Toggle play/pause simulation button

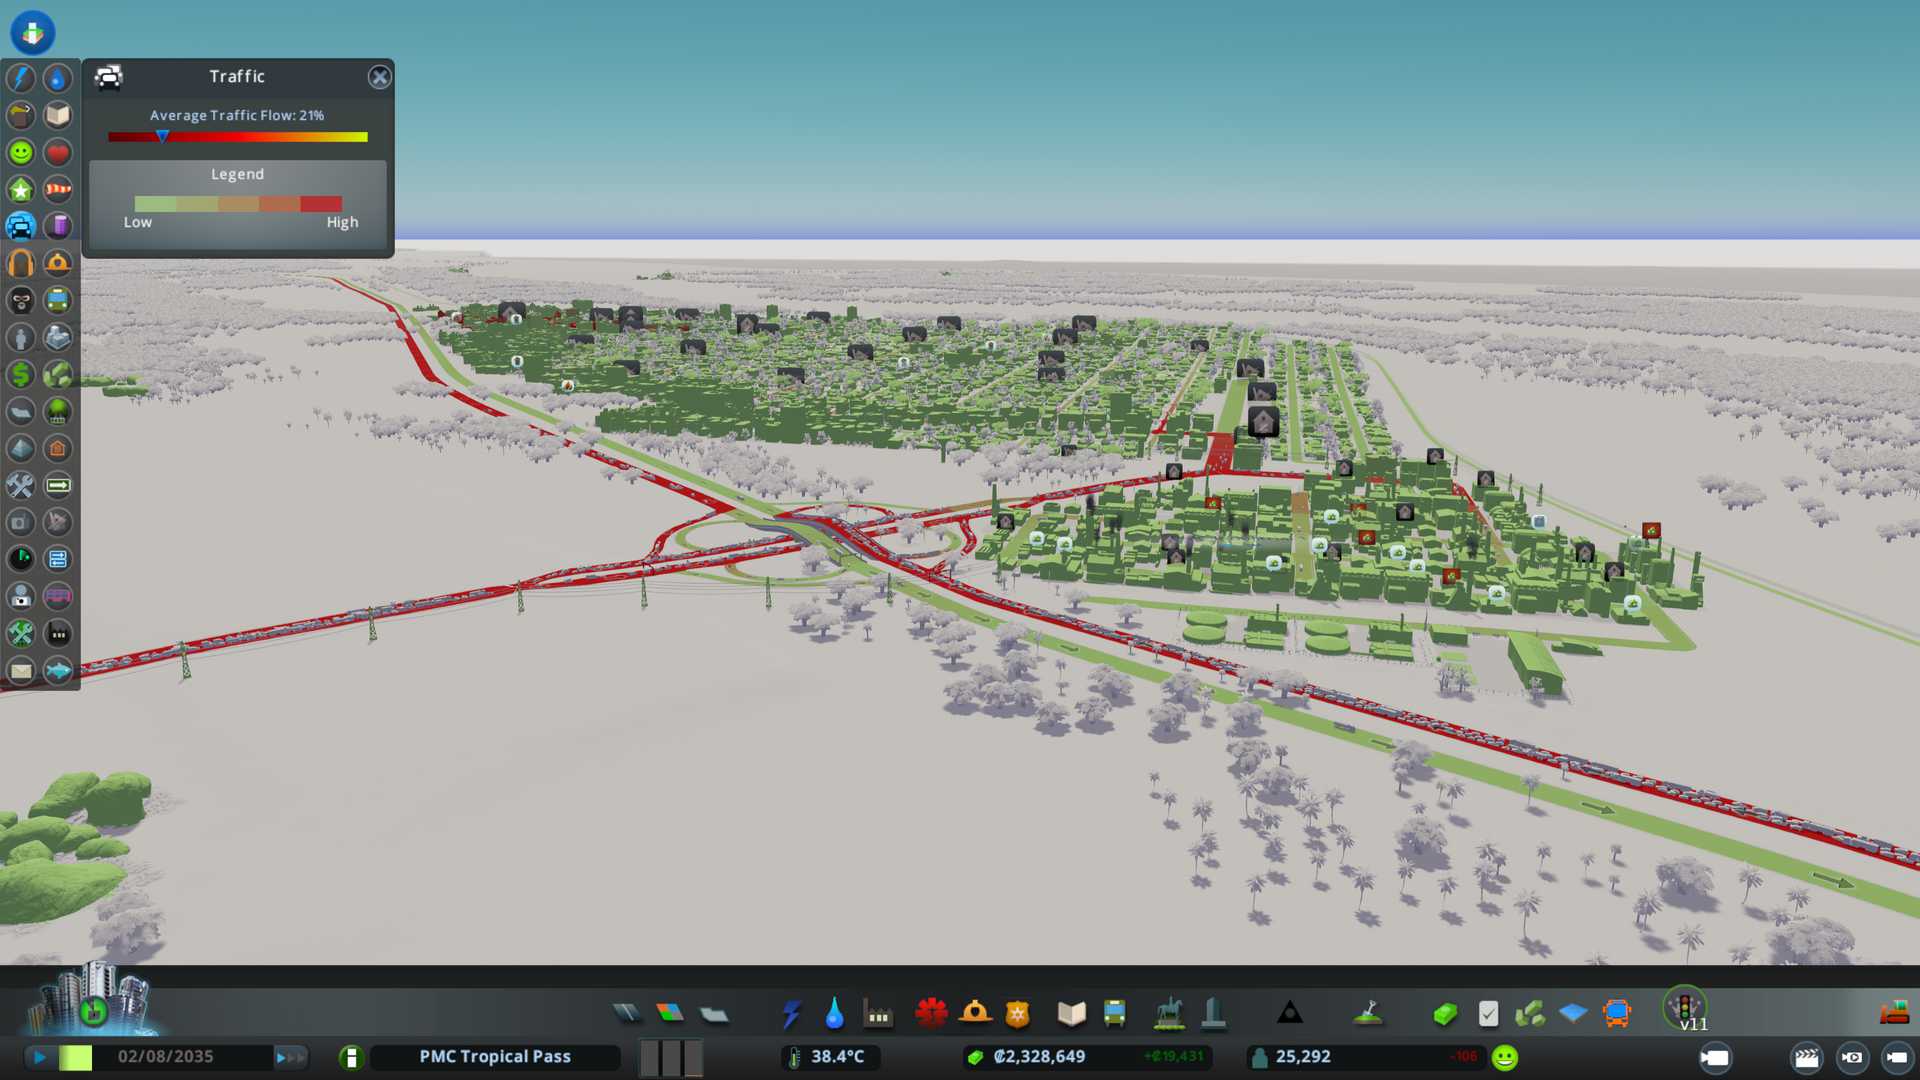tap(40, 1057)
